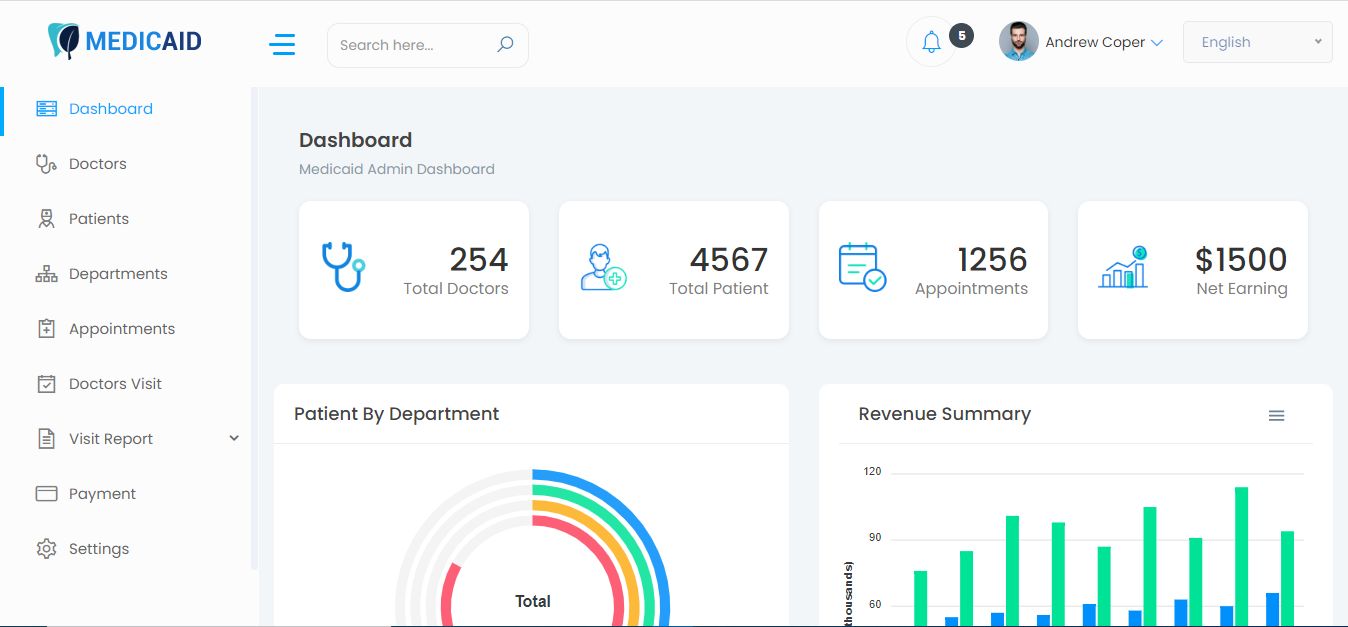This screenshot has width=1348, height=627.
Task: Click the Net Earning chart icon
Action: click(1123, 267)
